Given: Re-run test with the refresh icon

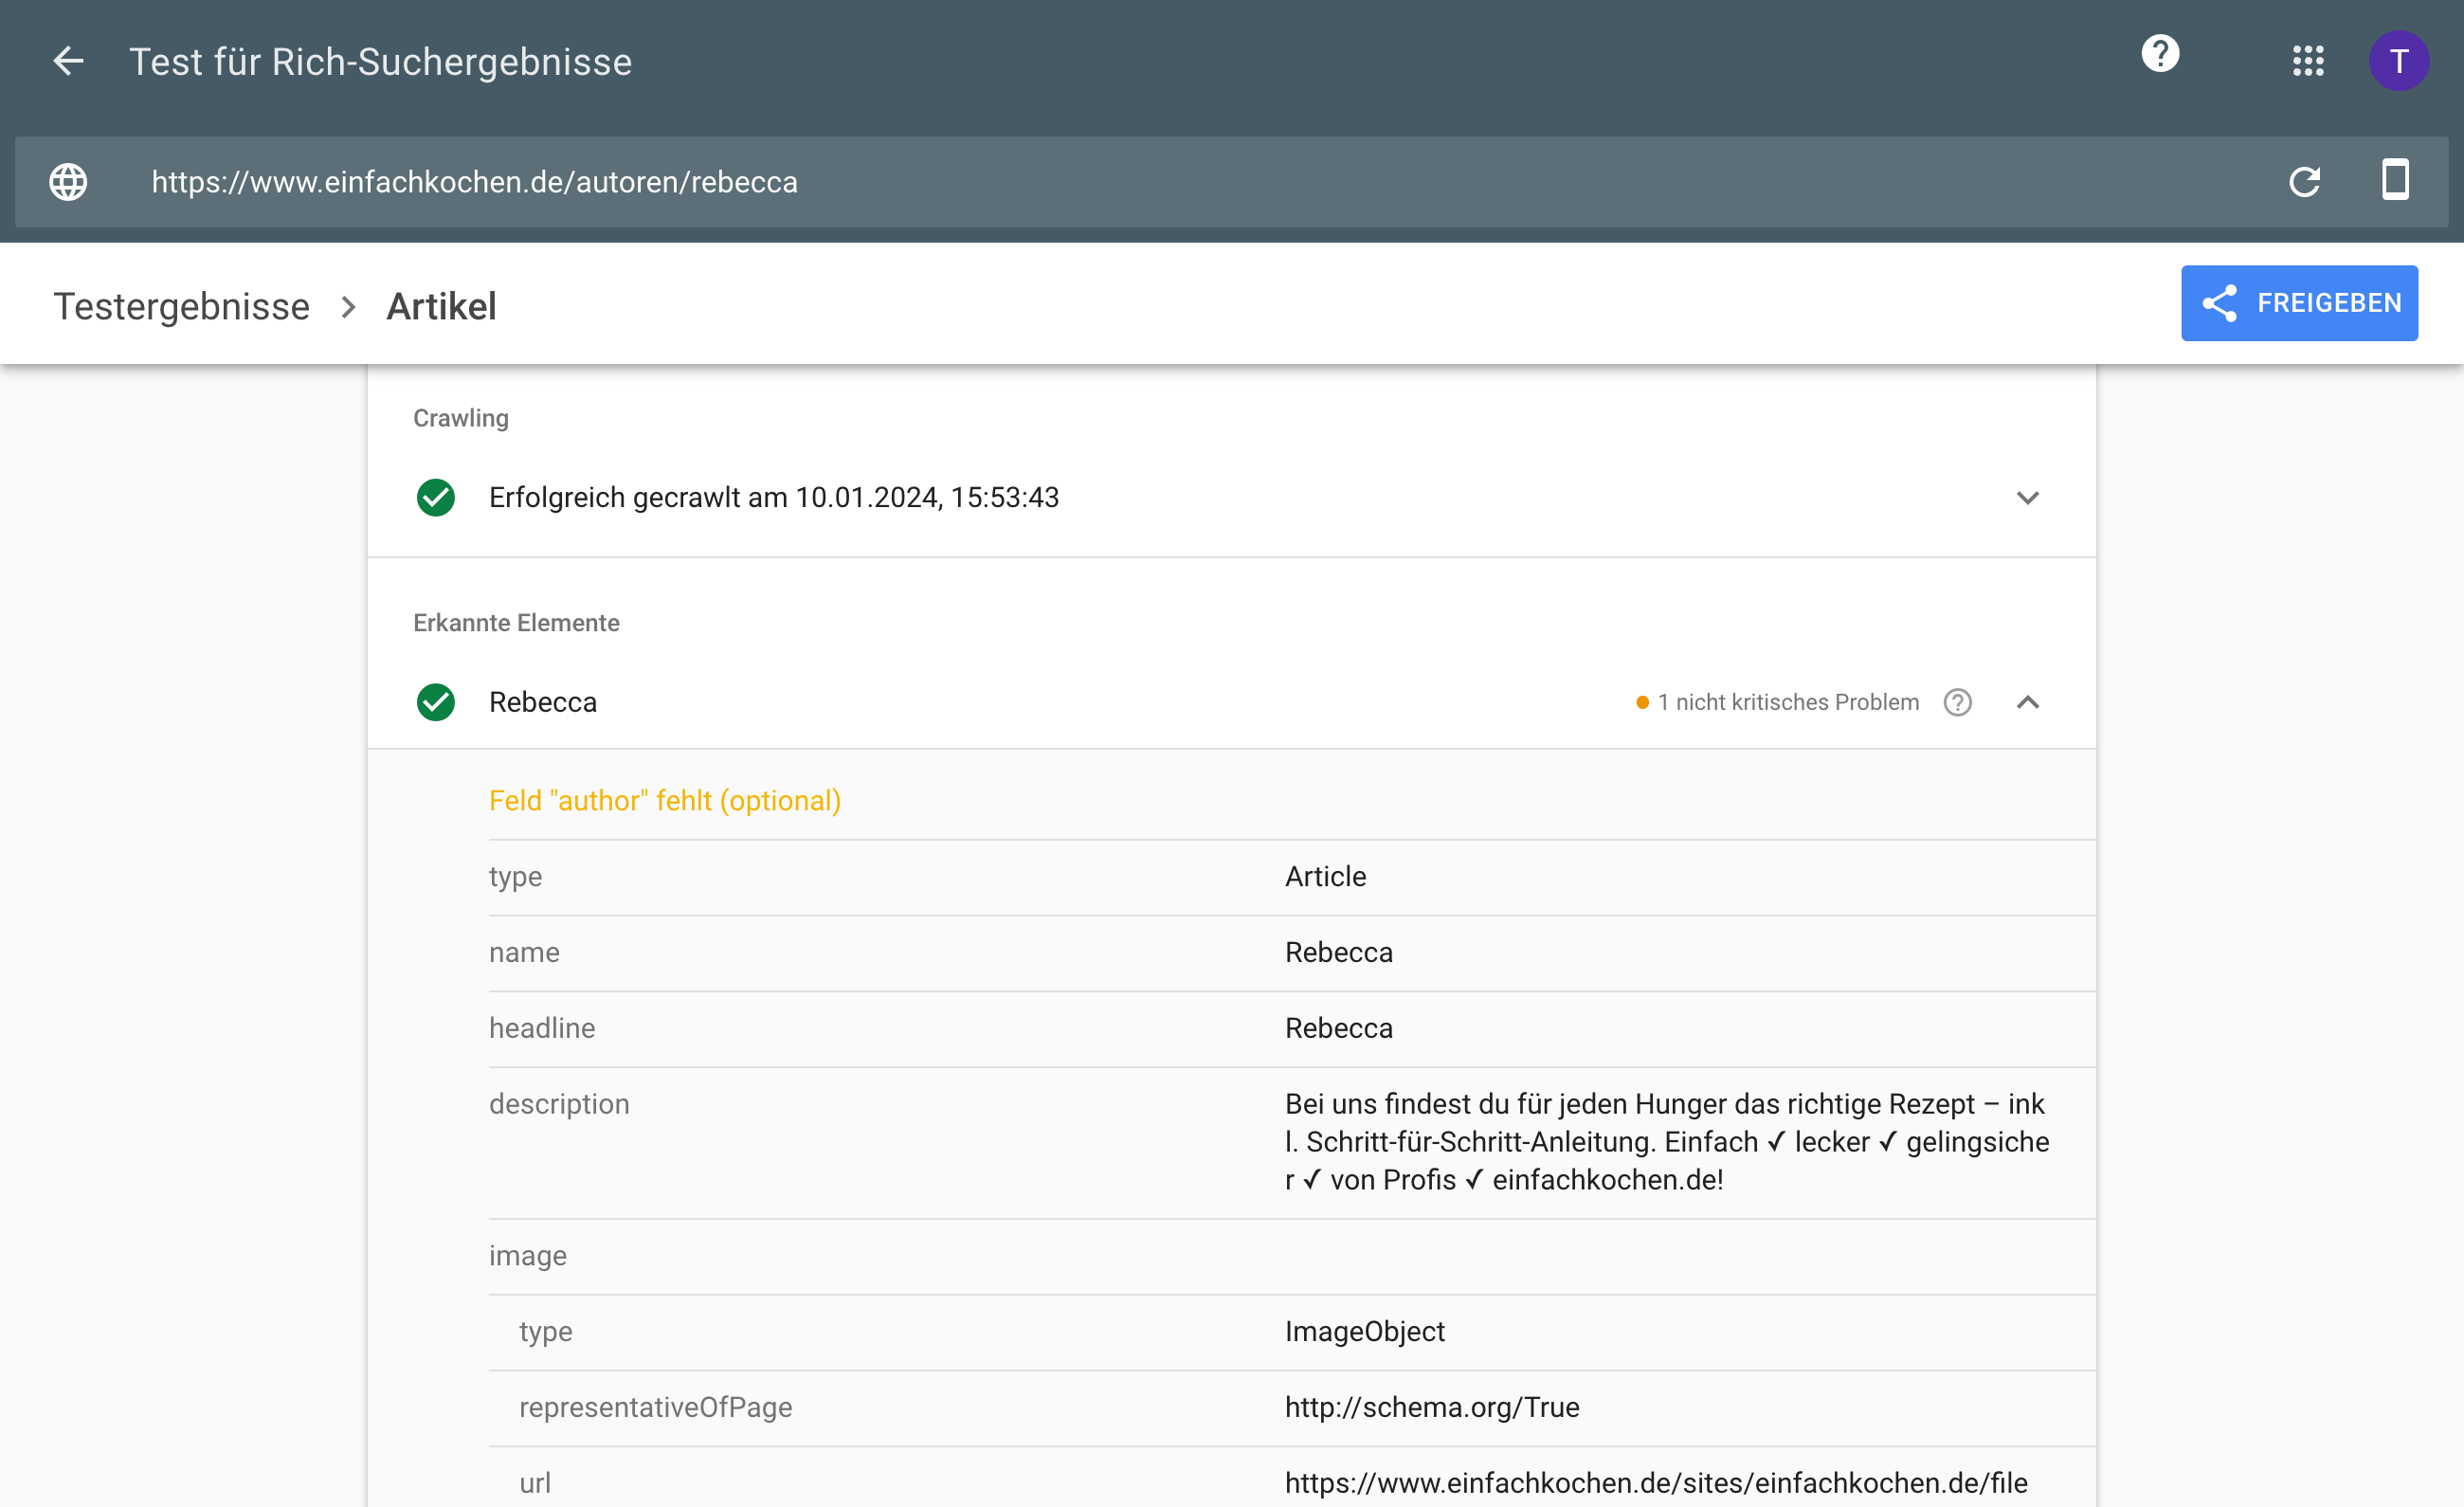Looking at the screenshot, I should [x=2304, y=182].
